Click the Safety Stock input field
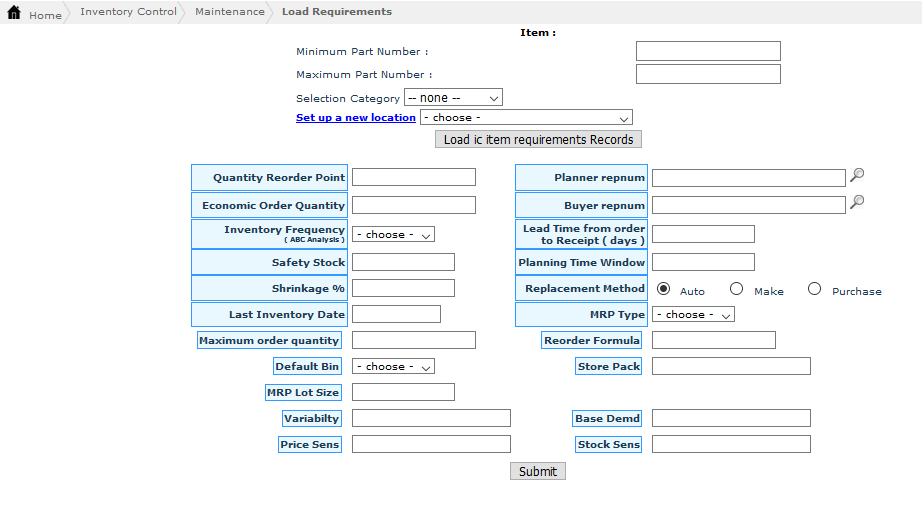Screen dimensions: 922x507 point(403,262)
